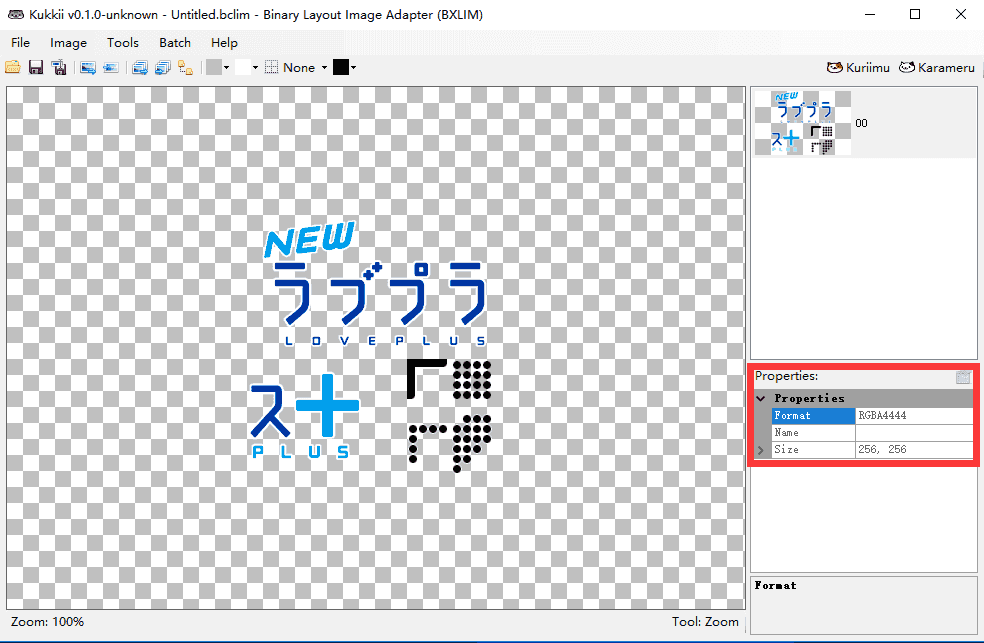Click the Batch export images icon

(x=140, y=67)
